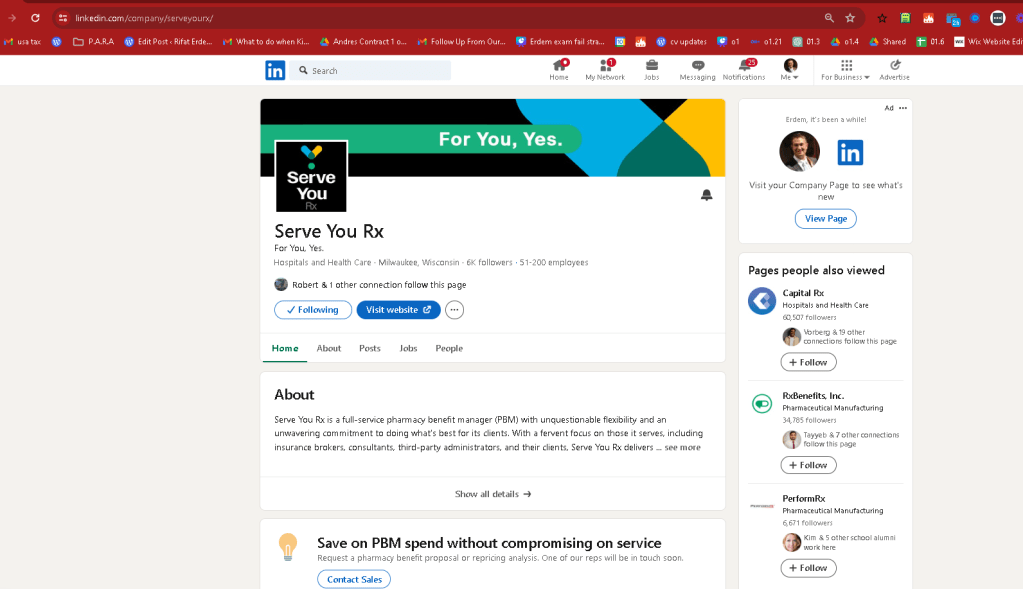Follow PerformRx
The height and width of the screenshot is (589, 1023).
(x=808, y=568)
